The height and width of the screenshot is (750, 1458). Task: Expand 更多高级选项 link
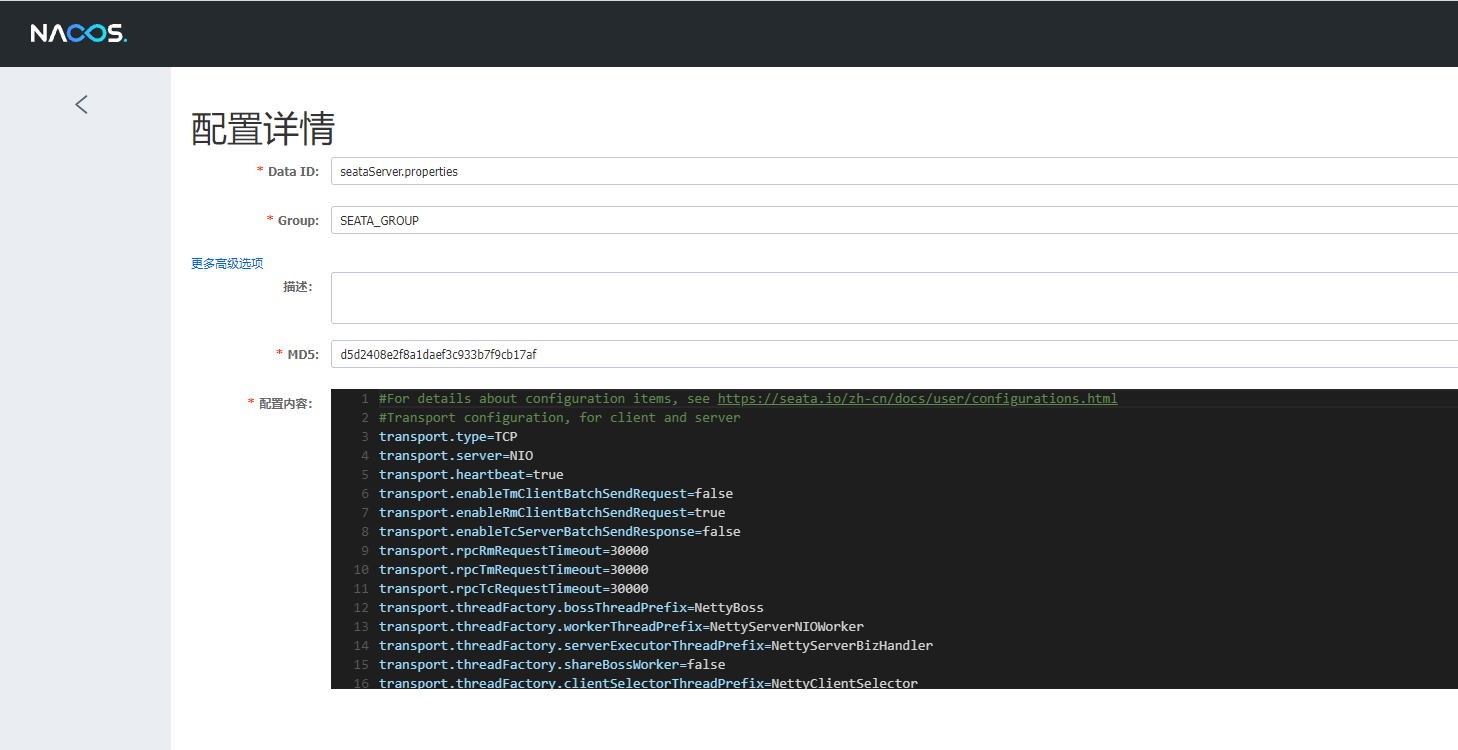[227, 264]
